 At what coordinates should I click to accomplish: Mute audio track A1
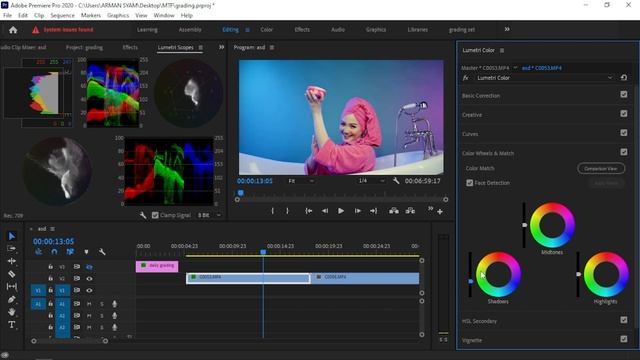[x=89, y=304]
